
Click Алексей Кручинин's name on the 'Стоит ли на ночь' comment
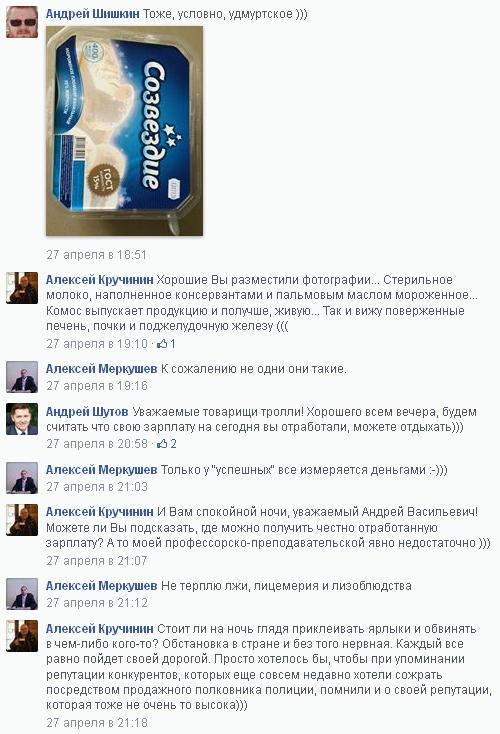pos(100,629)
